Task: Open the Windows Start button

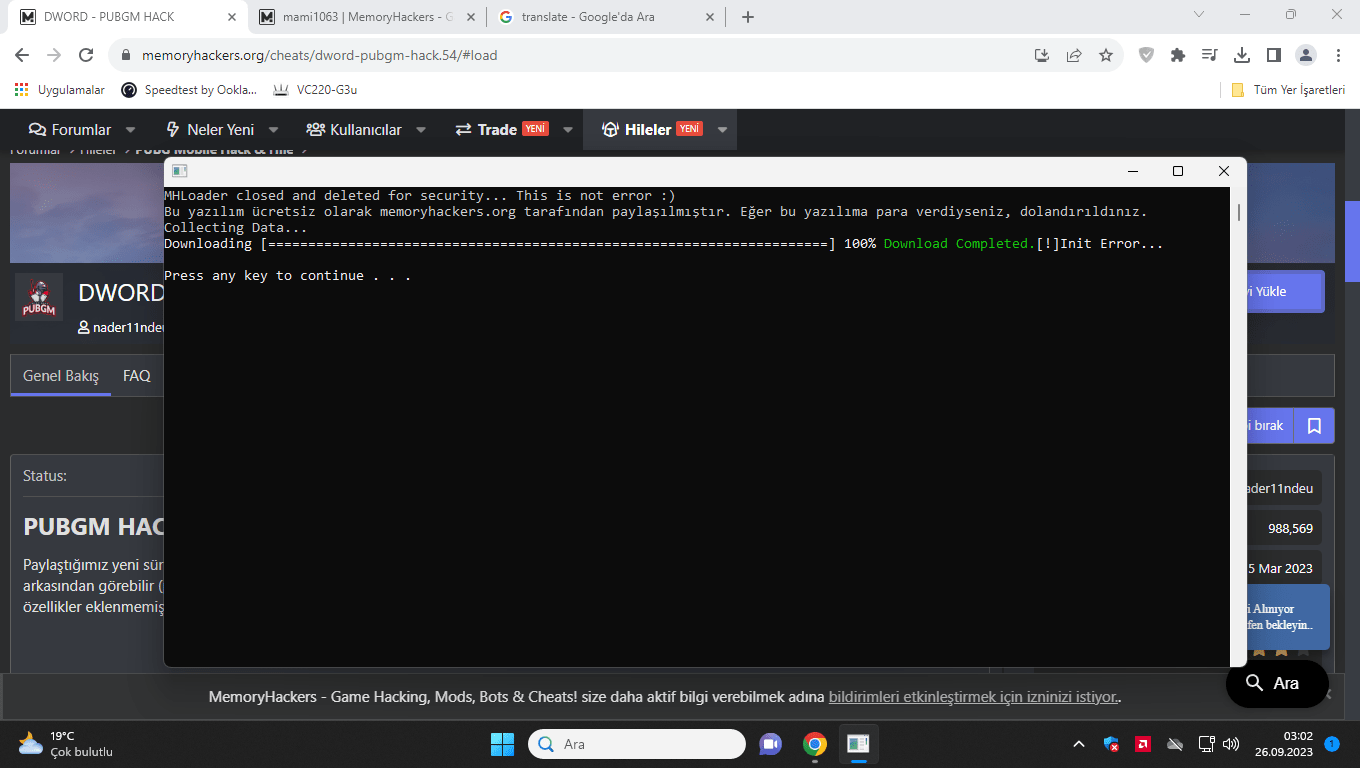Action: pyautogui.click(x=502, y=744)
